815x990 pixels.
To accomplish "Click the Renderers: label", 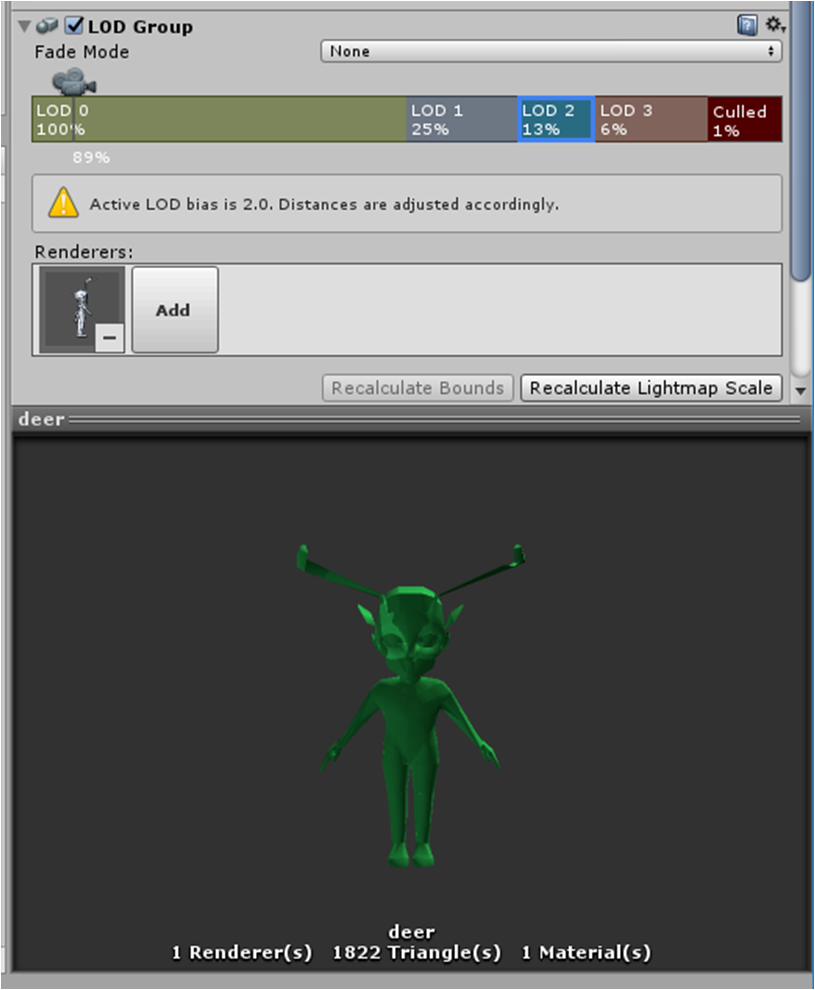I will pyautogui.click(x=84, y=252).
